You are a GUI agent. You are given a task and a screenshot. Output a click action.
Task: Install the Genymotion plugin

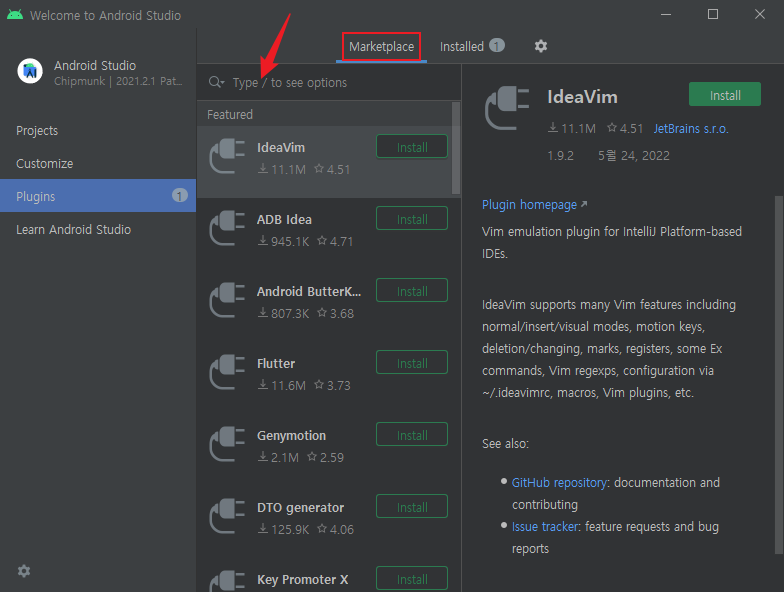tap(412, 434)
